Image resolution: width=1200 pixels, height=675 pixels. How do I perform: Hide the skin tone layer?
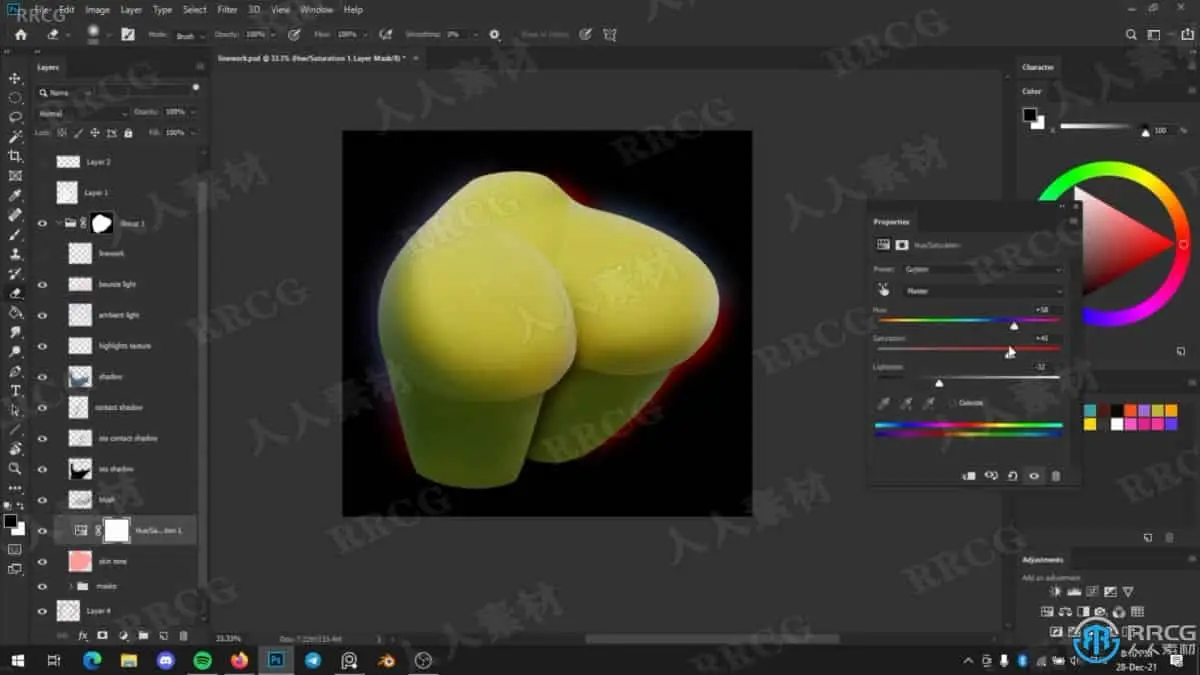click(x=42, y=561)
